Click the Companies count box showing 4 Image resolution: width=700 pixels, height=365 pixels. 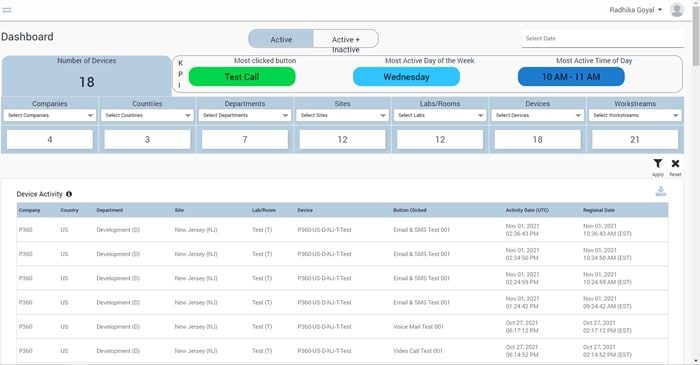click(50, 139)
